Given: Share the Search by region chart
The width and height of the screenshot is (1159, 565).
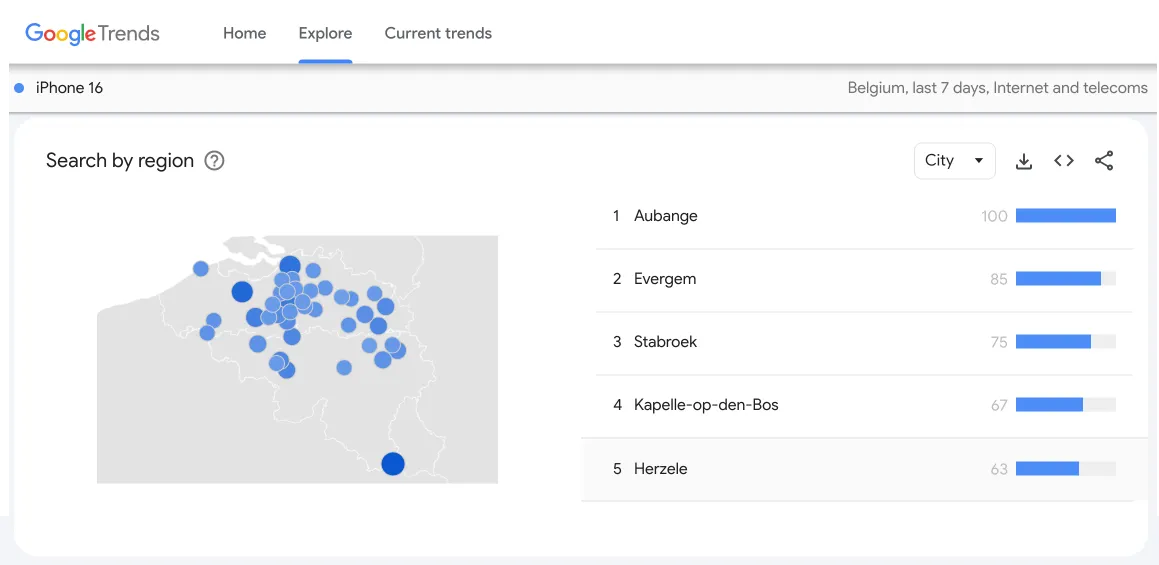Looking at the screenshot, I should click(x=1104, y=160).
